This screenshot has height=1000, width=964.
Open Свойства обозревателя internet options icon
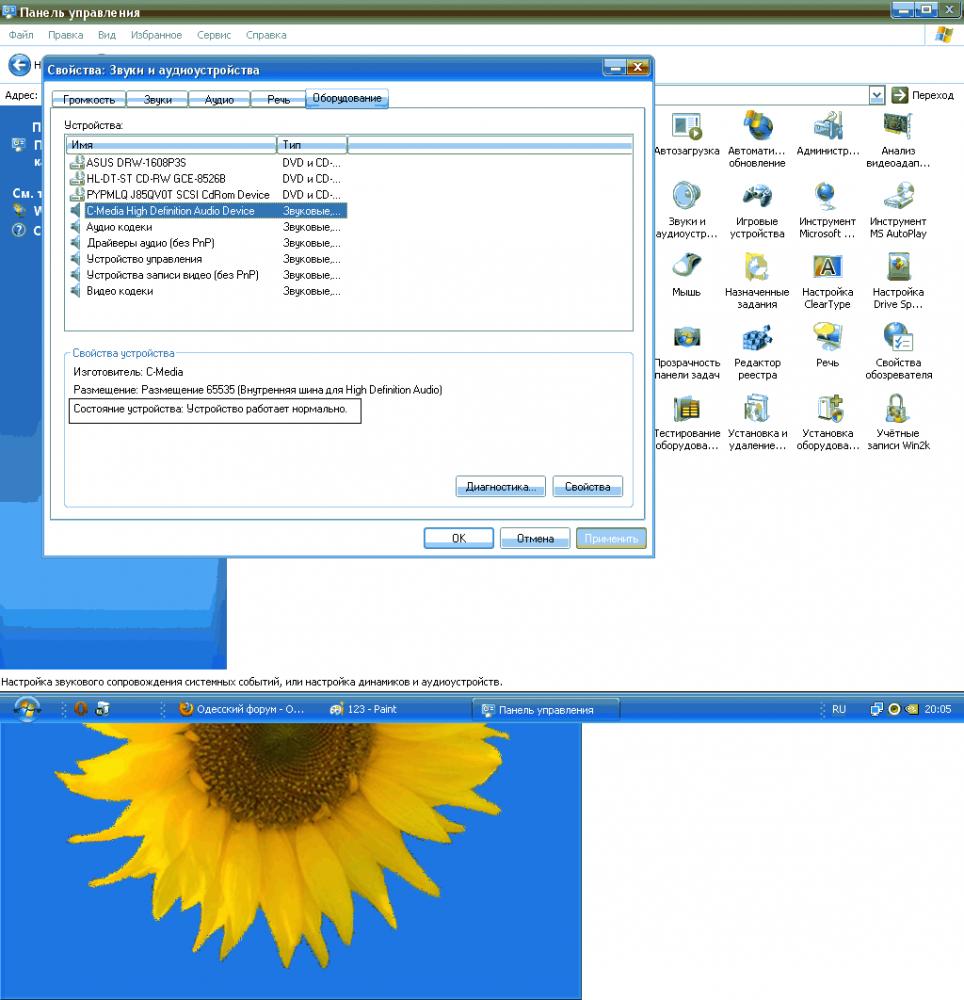(897, 339)
